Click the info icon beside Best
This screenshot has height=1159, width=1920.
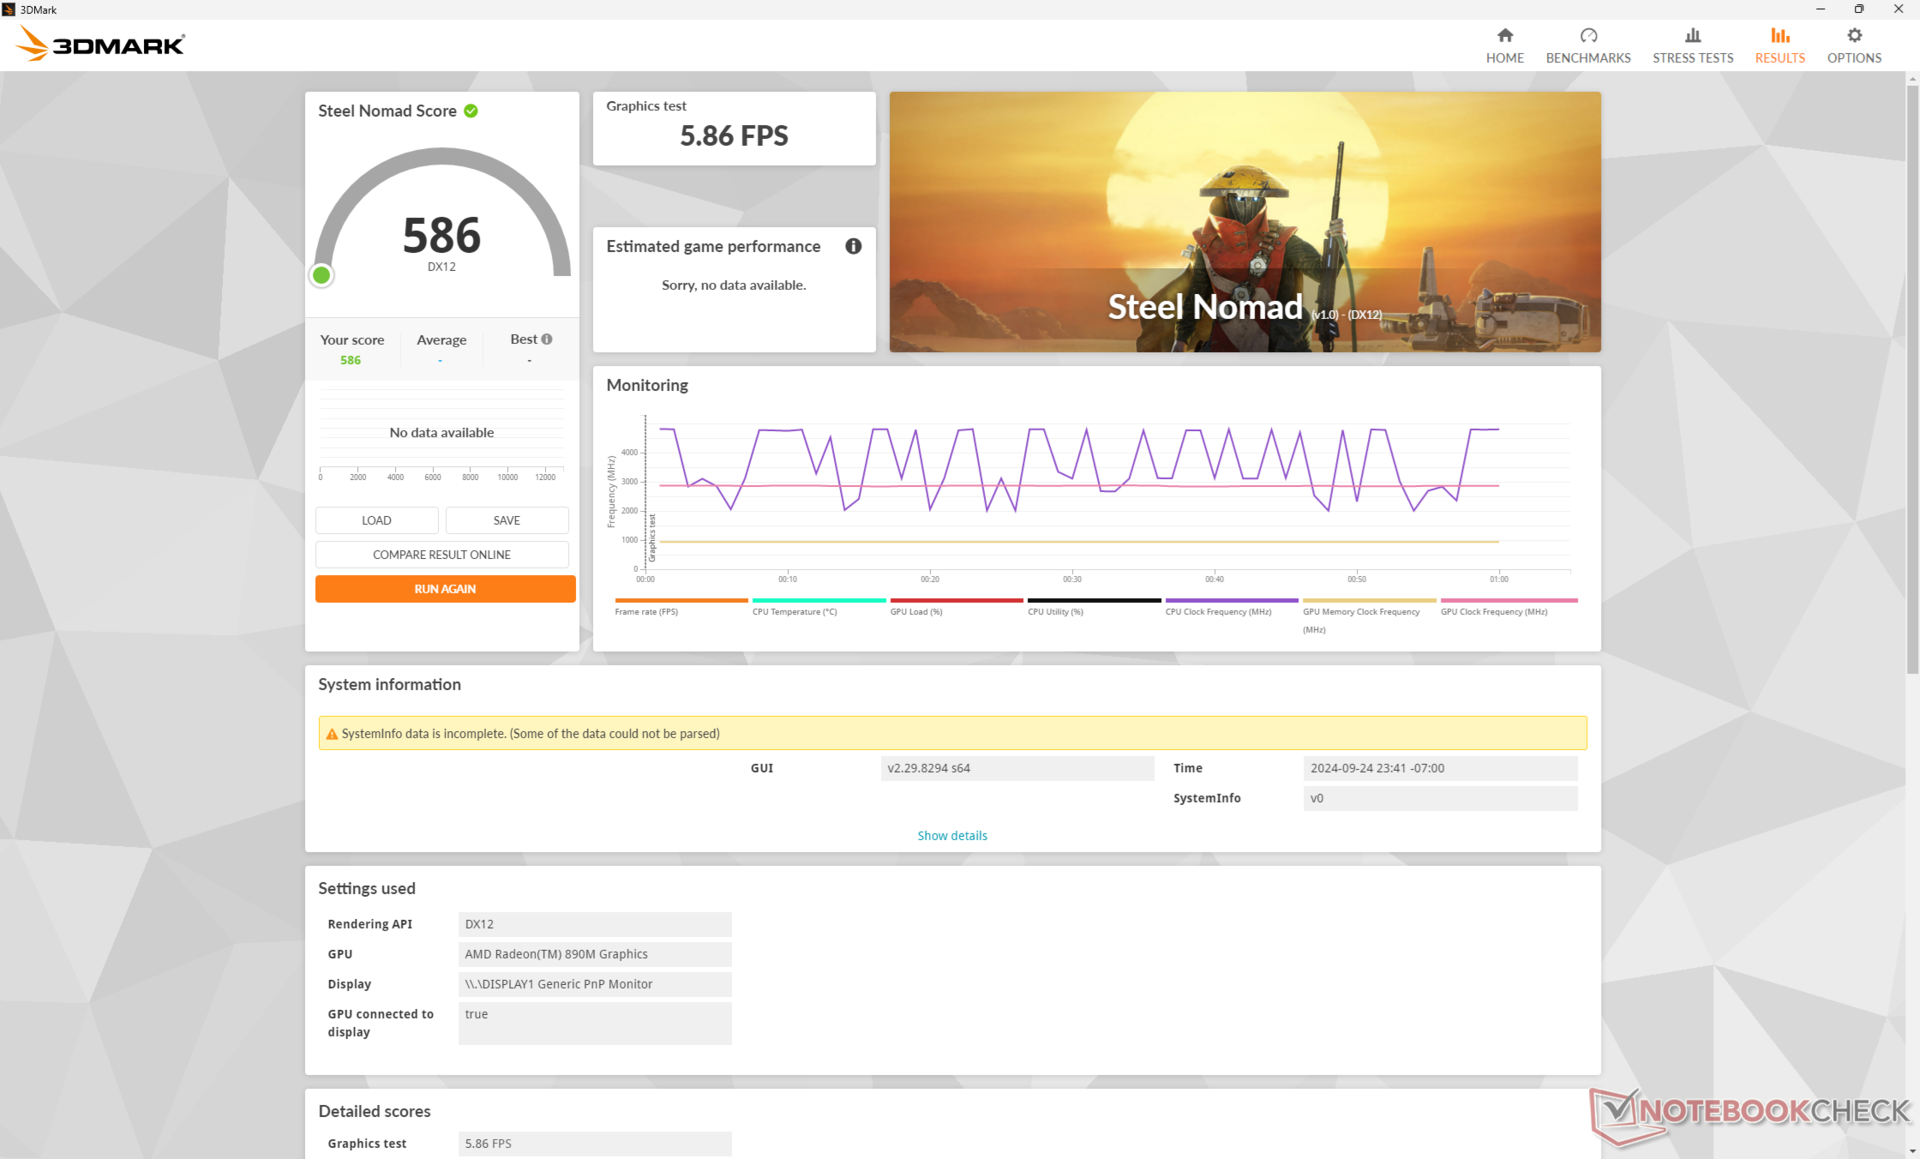click(x=547, y=339)
